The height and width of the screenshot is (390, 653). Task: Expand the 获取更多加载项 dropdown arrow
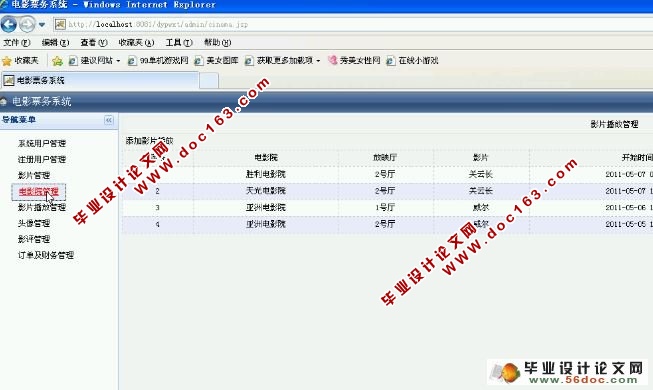pyautogui.click(x=318, y=61)
